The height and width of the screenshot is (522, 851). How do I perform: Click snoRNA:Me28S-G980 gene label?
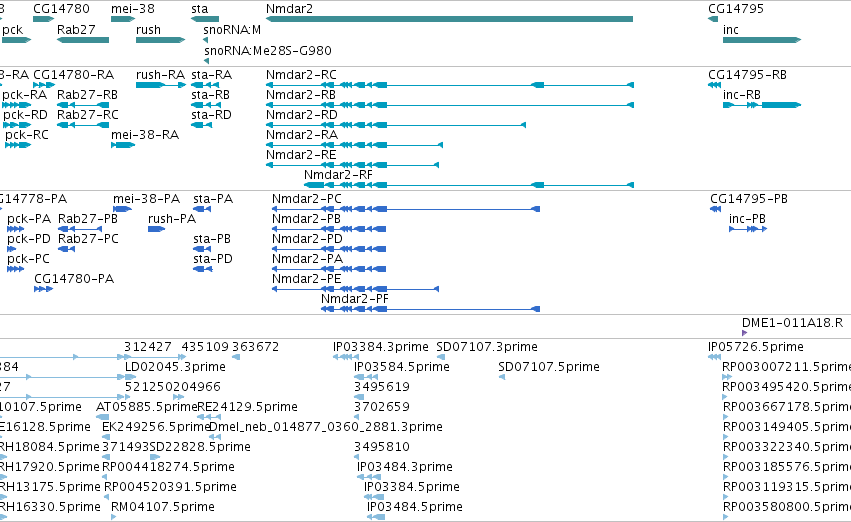click(x=268, y=50)
